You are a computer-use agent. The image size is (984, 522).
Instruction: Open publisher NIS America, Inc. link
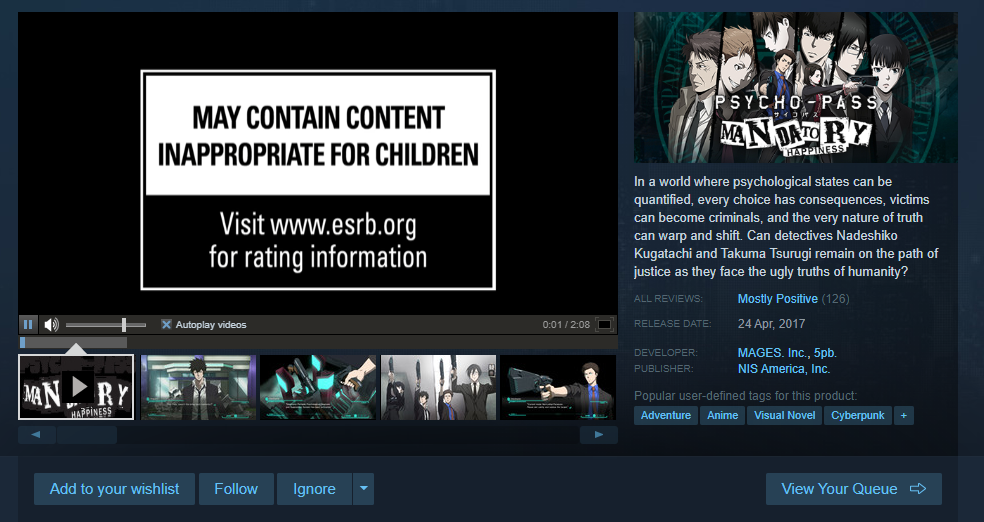click(x=784, y=369)
